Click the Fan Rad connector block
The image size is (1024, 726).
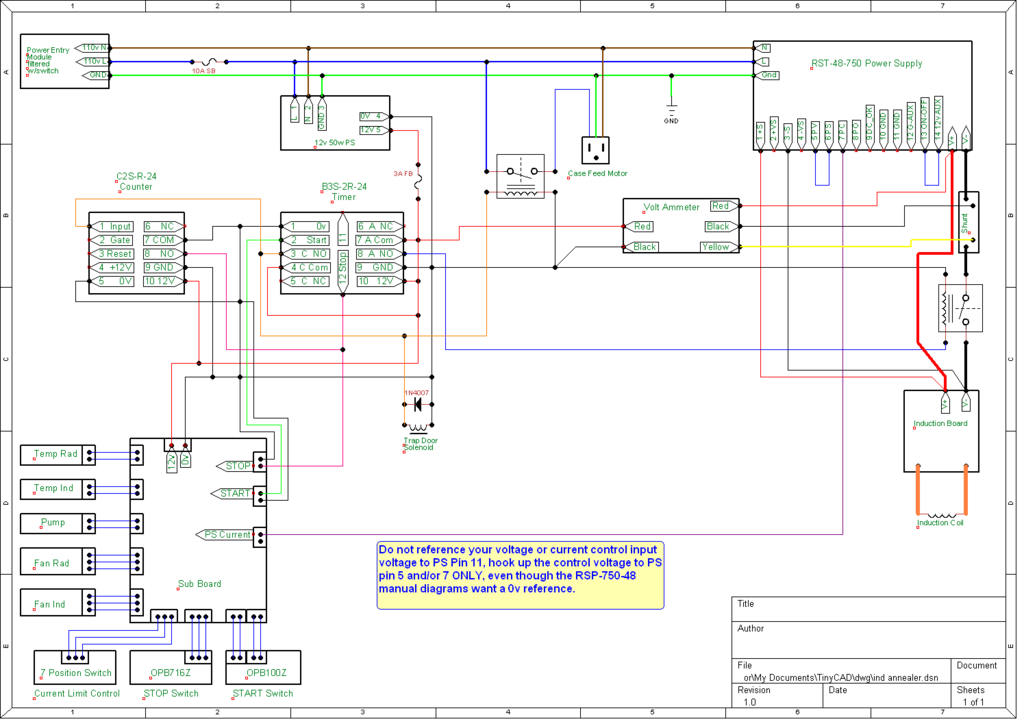point(57,561)
